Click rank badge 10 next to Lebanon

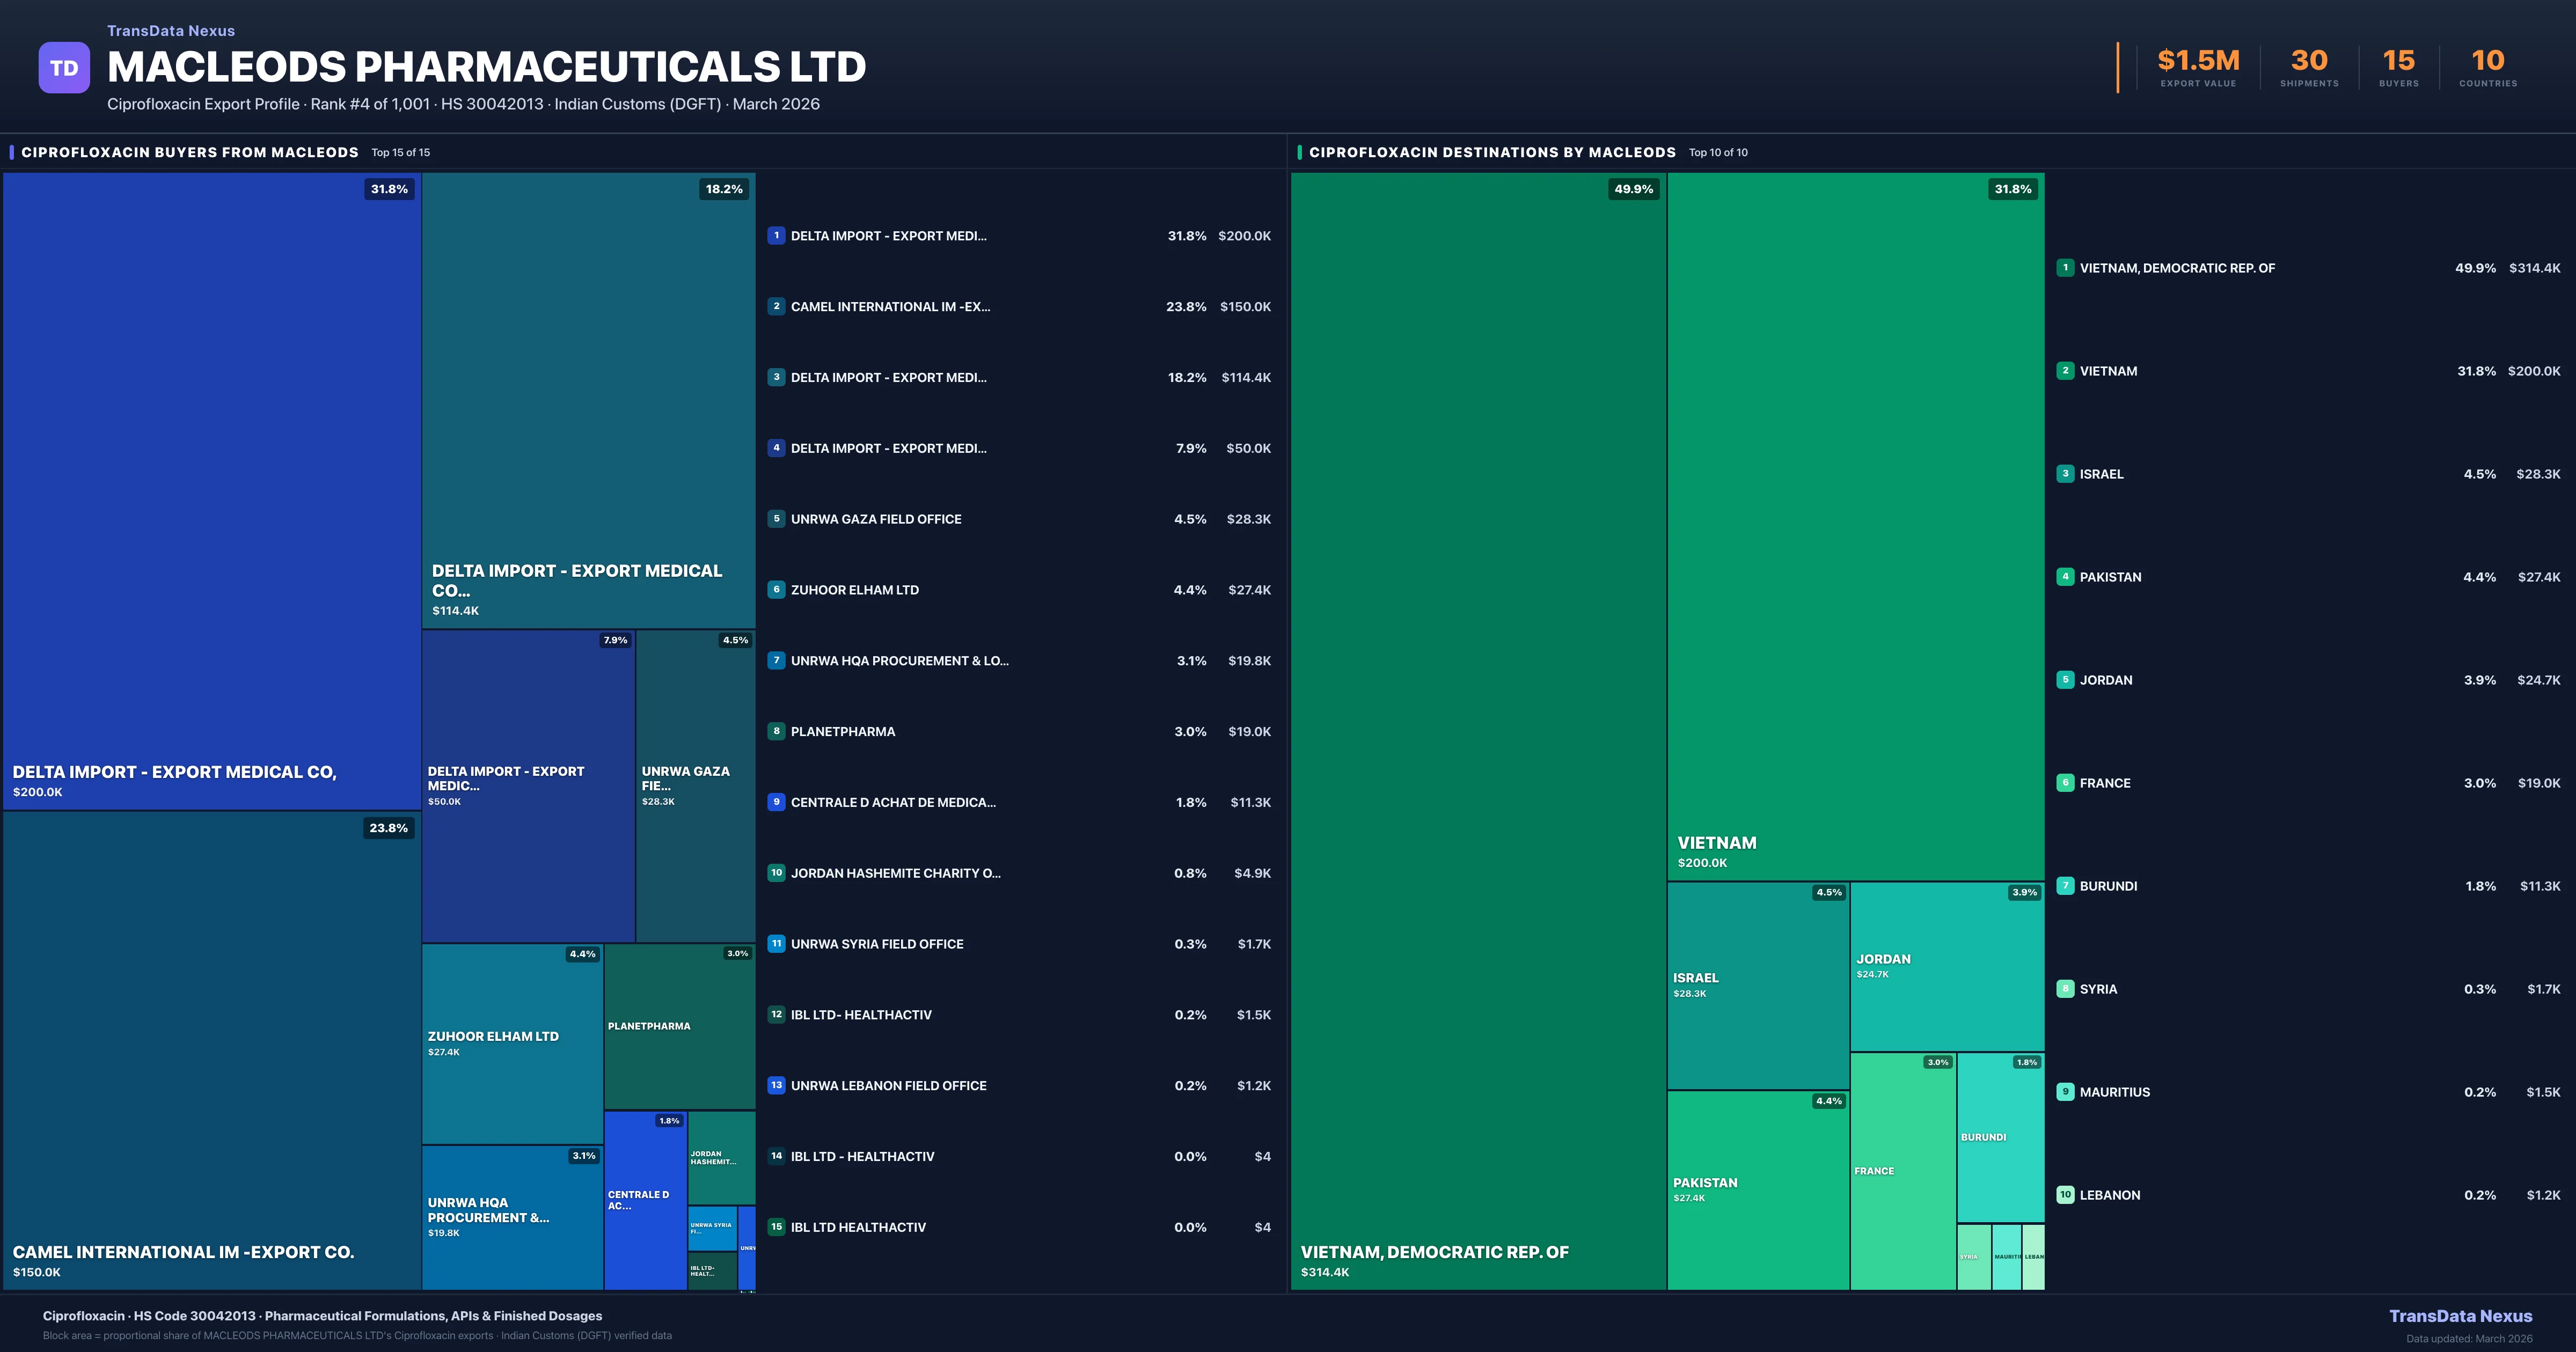pos(2065,1195)
